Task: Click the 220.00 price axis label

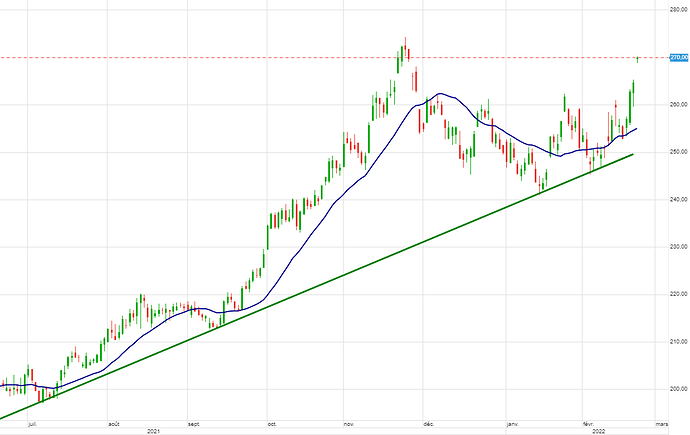Action: [x=677, y=294]
